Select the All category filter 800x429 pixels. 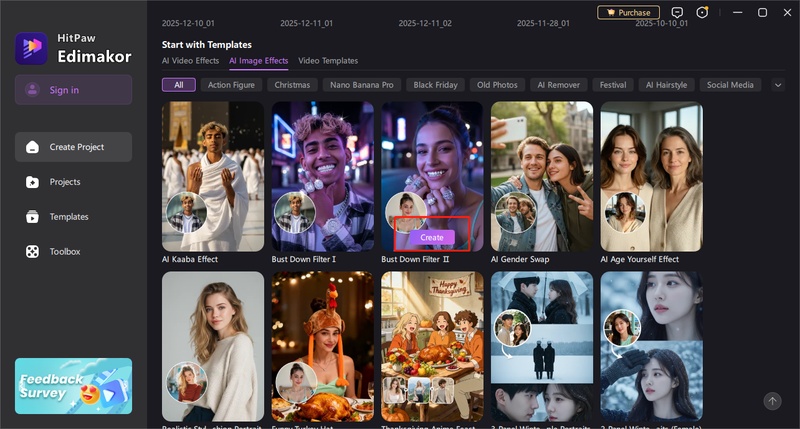(x=178, y=85)
